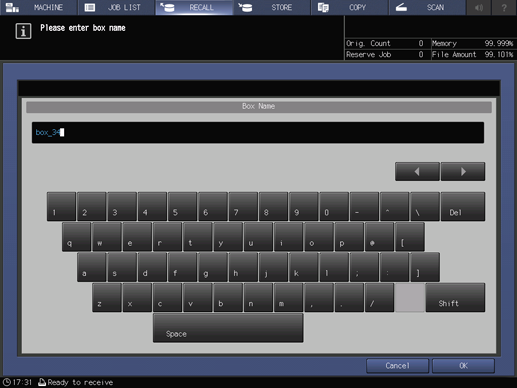
Task: Tap the letter q key
Action: 76,237
